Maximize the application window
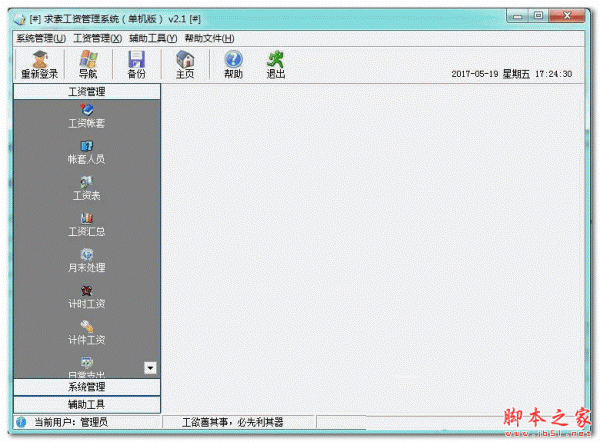Image resolution: width=600 pixels, height=442 pixels. [538, 16]
